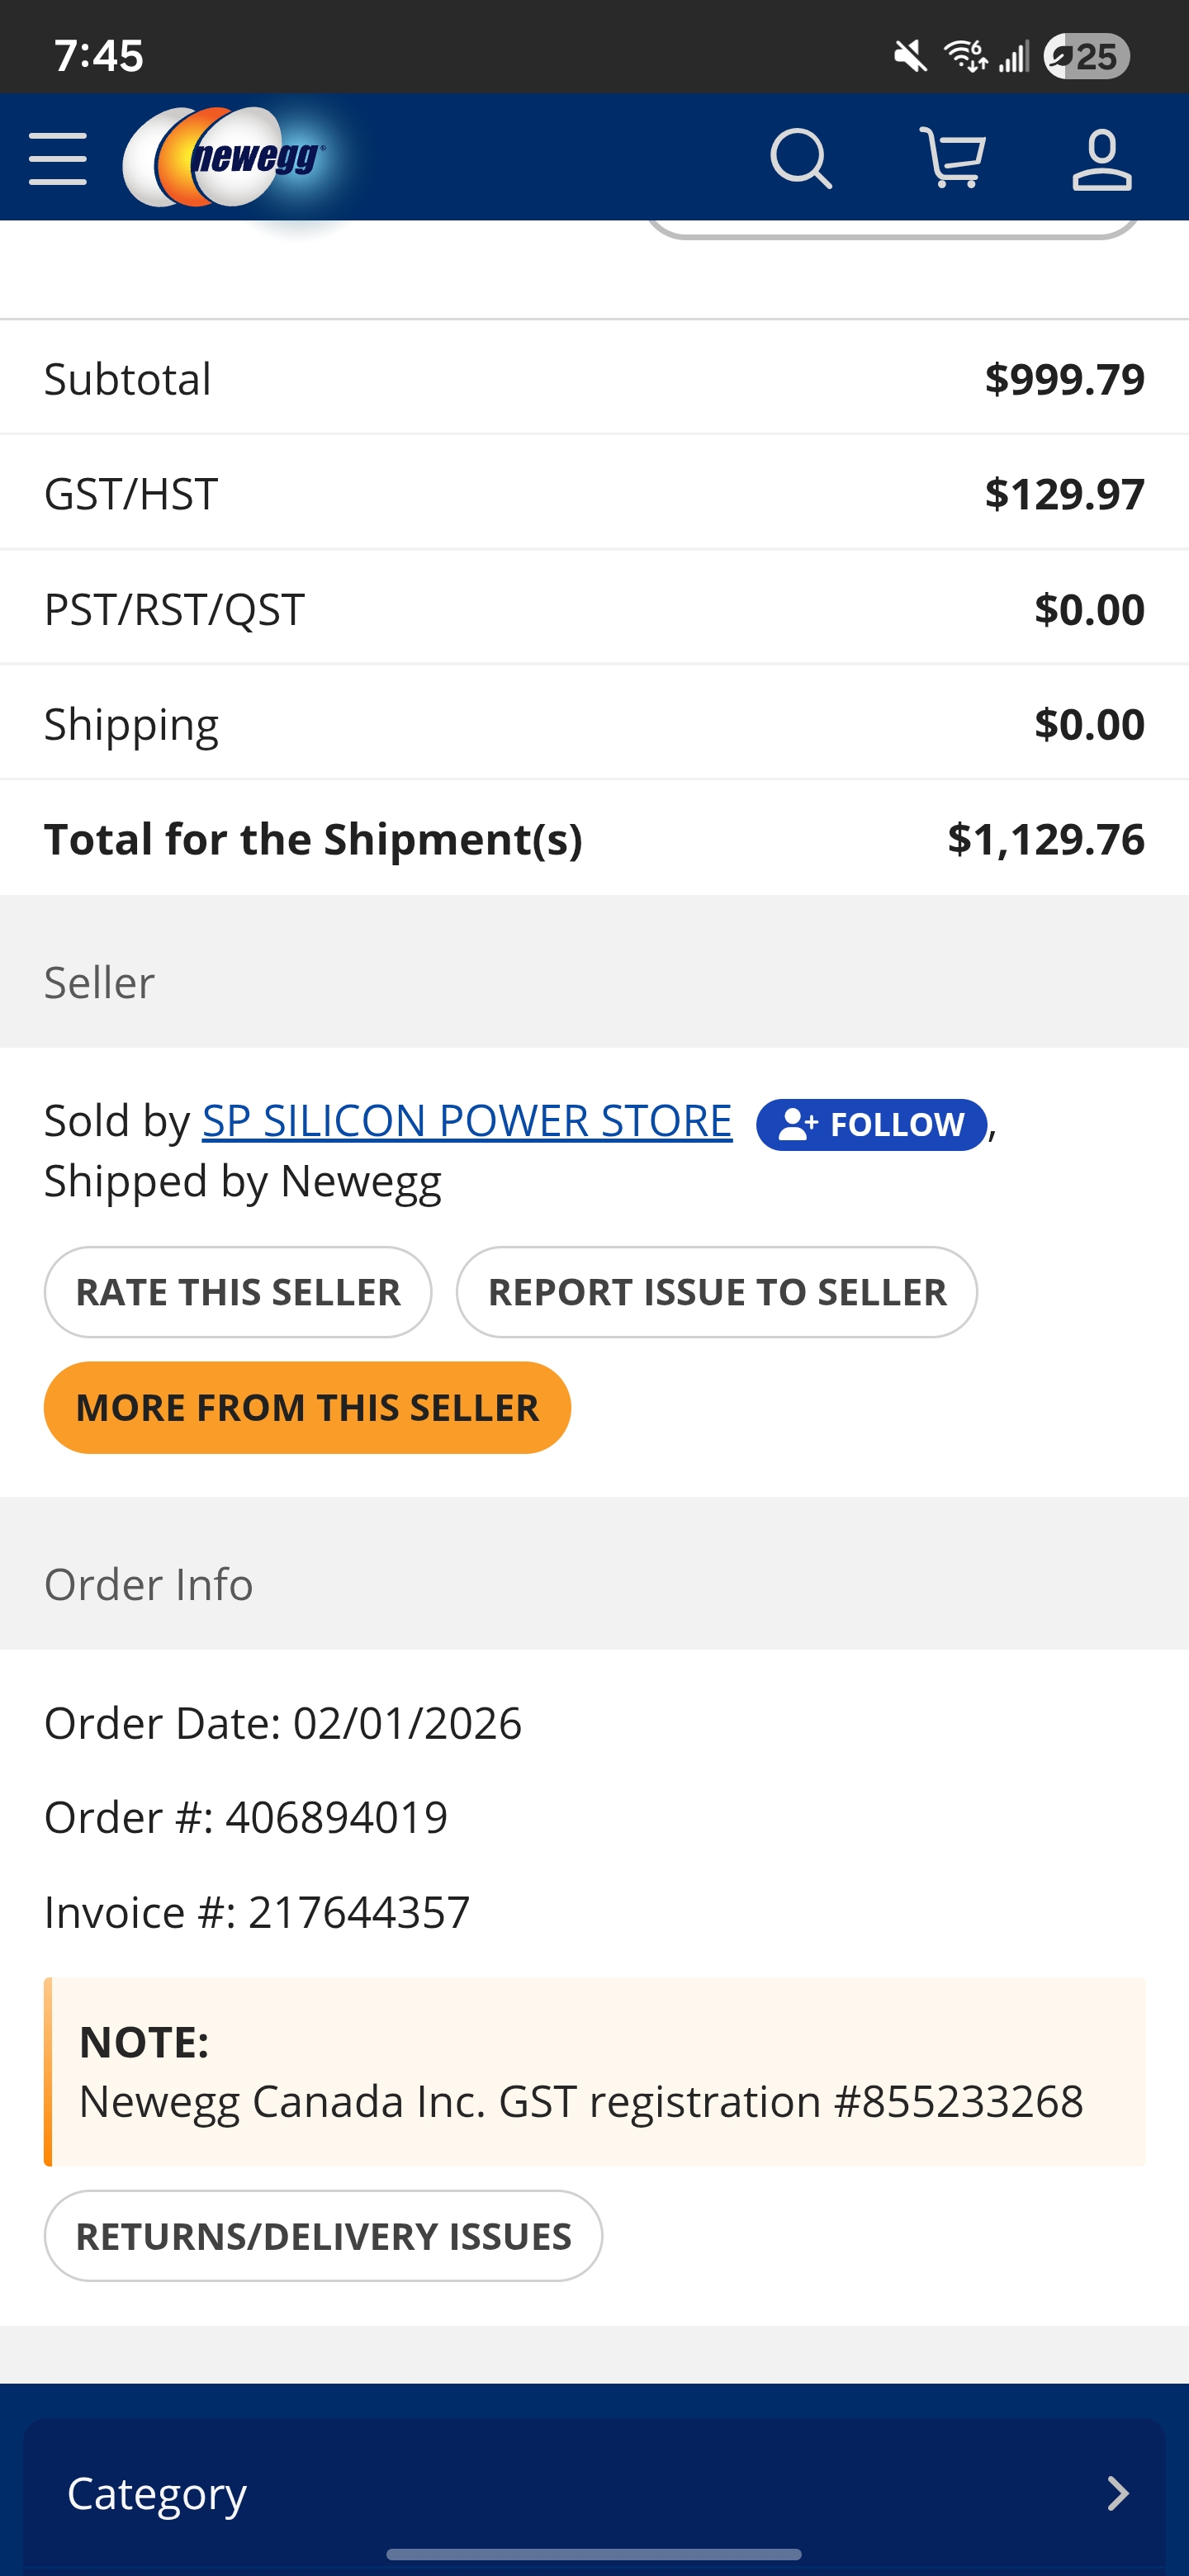Tap the bottom navigation gesture bar
The height and width of the screenshot is (2576, 1189).
pyautogui.click(x=594, y=2554)
